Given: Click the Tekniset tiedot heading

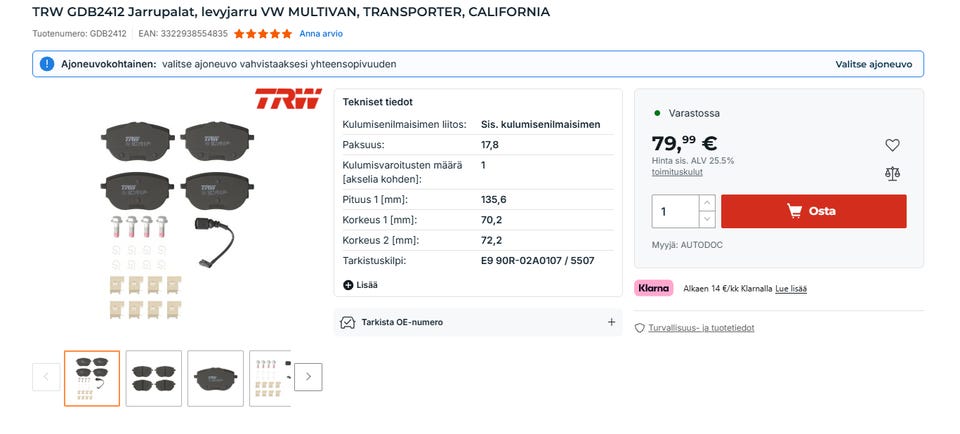Looking at the screenshot, I should coord(378,102).
